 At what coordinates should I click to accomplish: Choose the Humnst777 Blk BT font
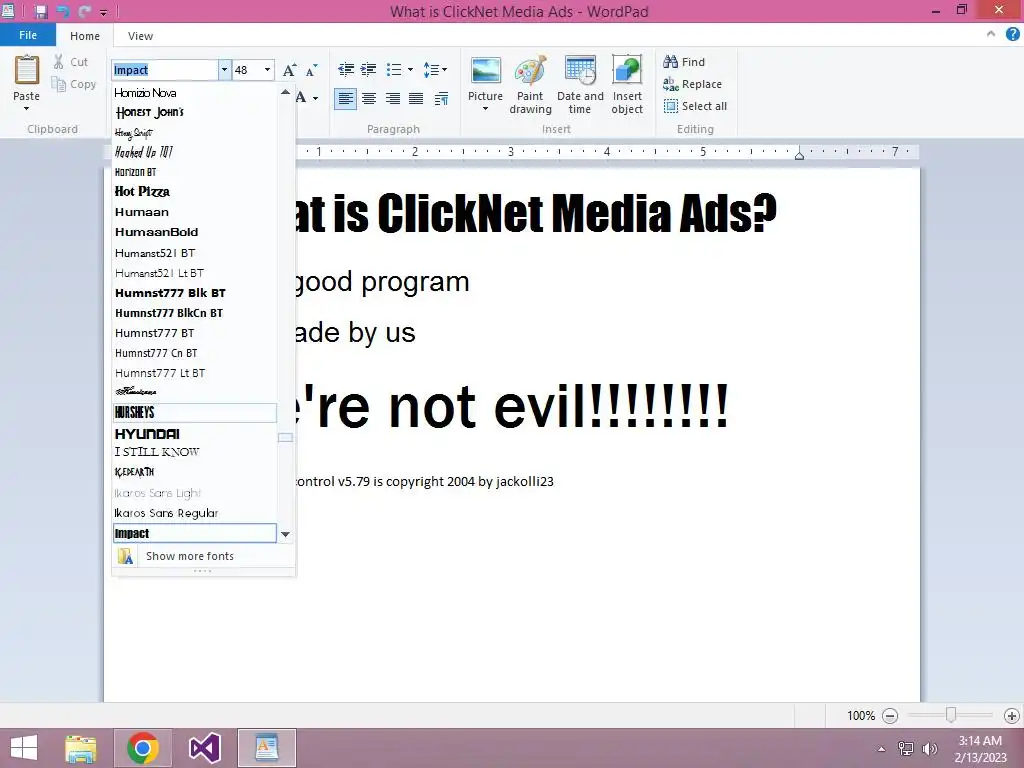tap(195, 293)
